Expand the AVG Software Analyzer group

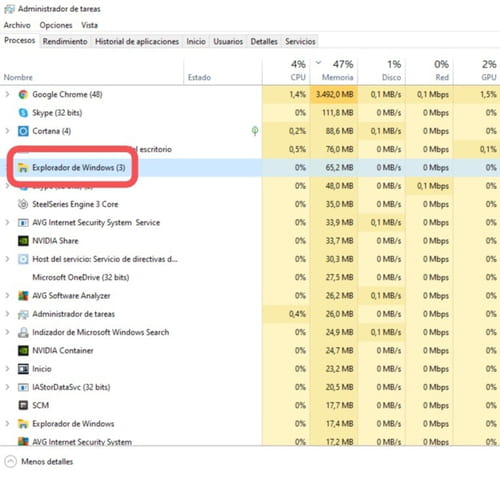pyautogui.click(x=7, y=296)
